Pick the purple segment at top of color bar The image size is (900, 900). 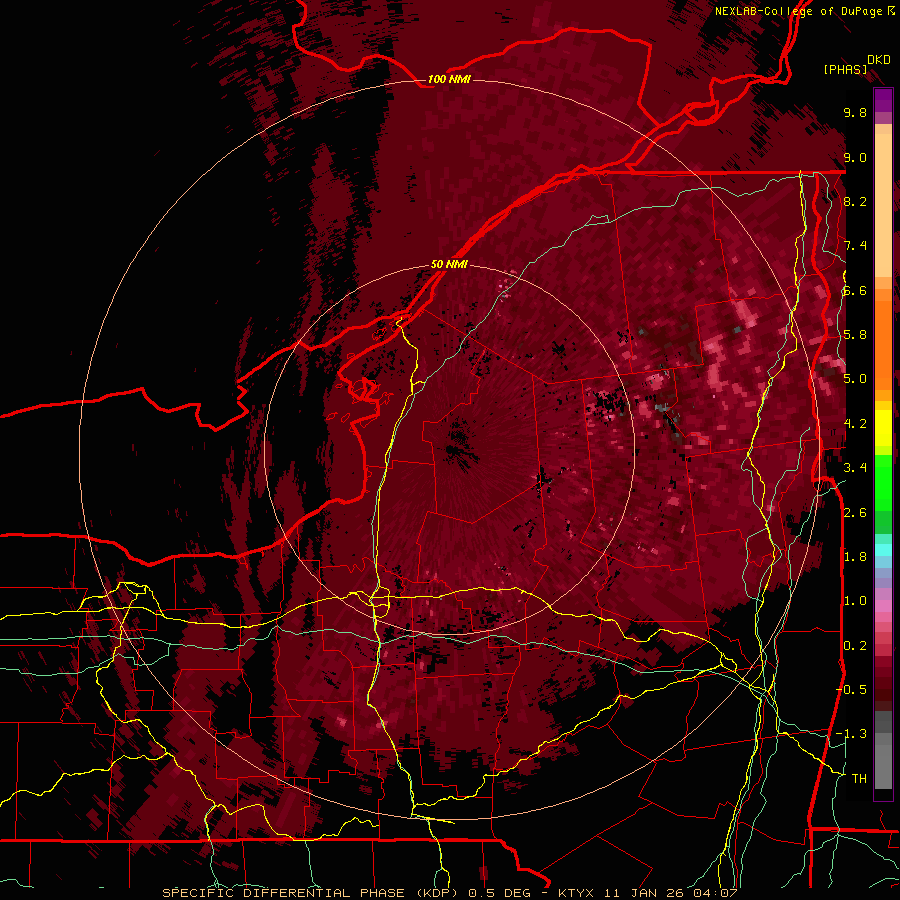tap(883, 100)
